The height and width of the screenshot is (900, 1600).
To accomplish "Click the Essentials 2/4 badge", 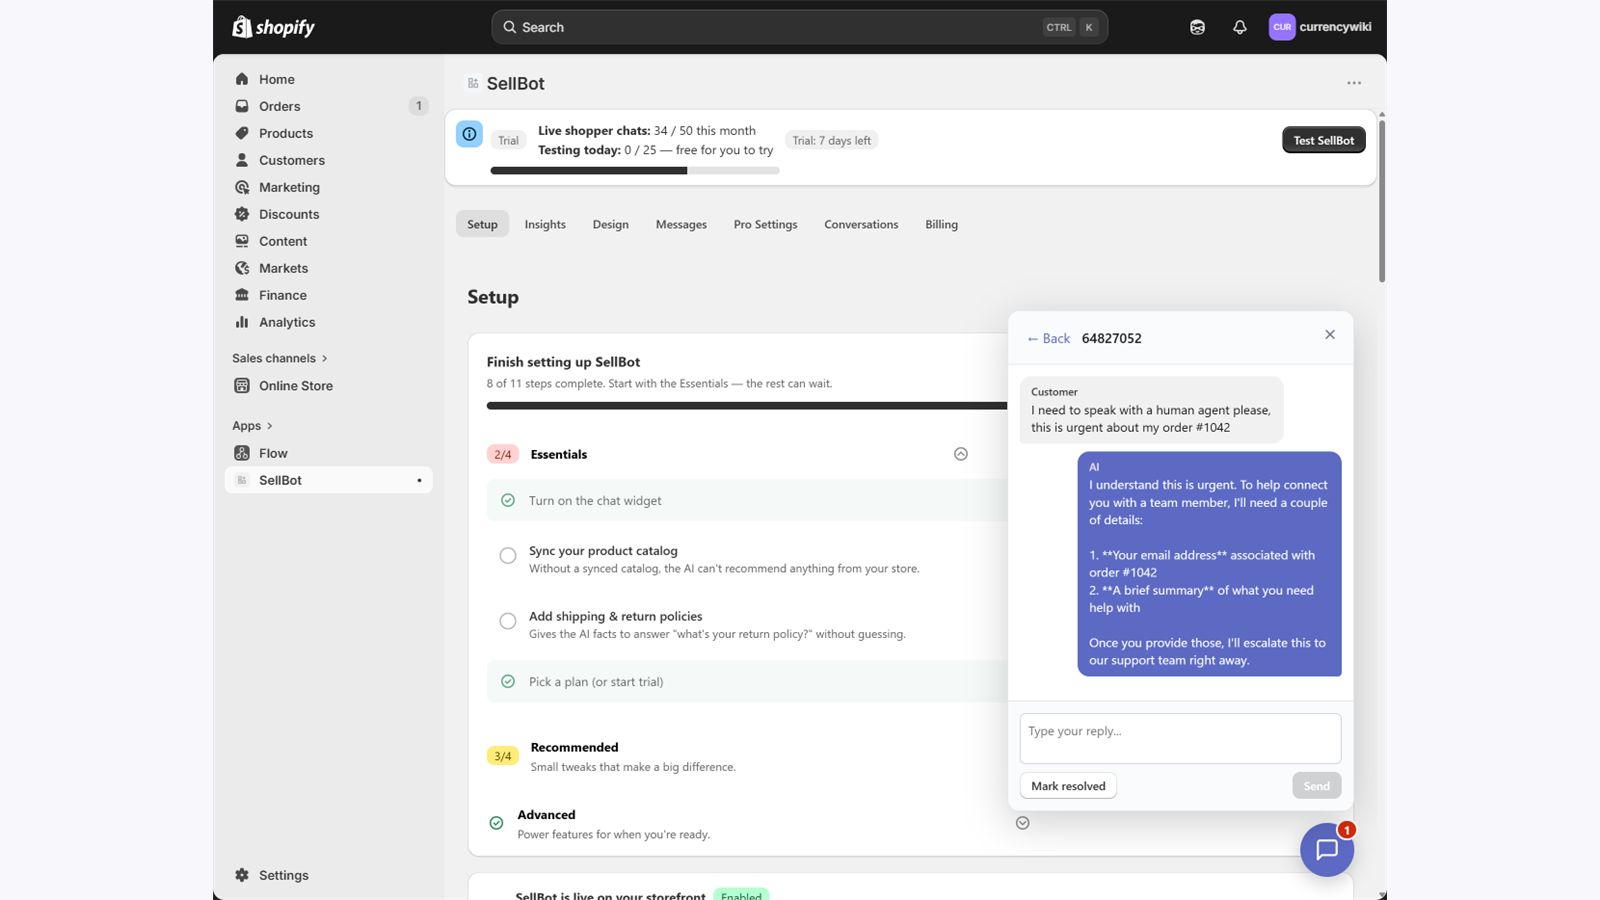I will tap(502, 454).
